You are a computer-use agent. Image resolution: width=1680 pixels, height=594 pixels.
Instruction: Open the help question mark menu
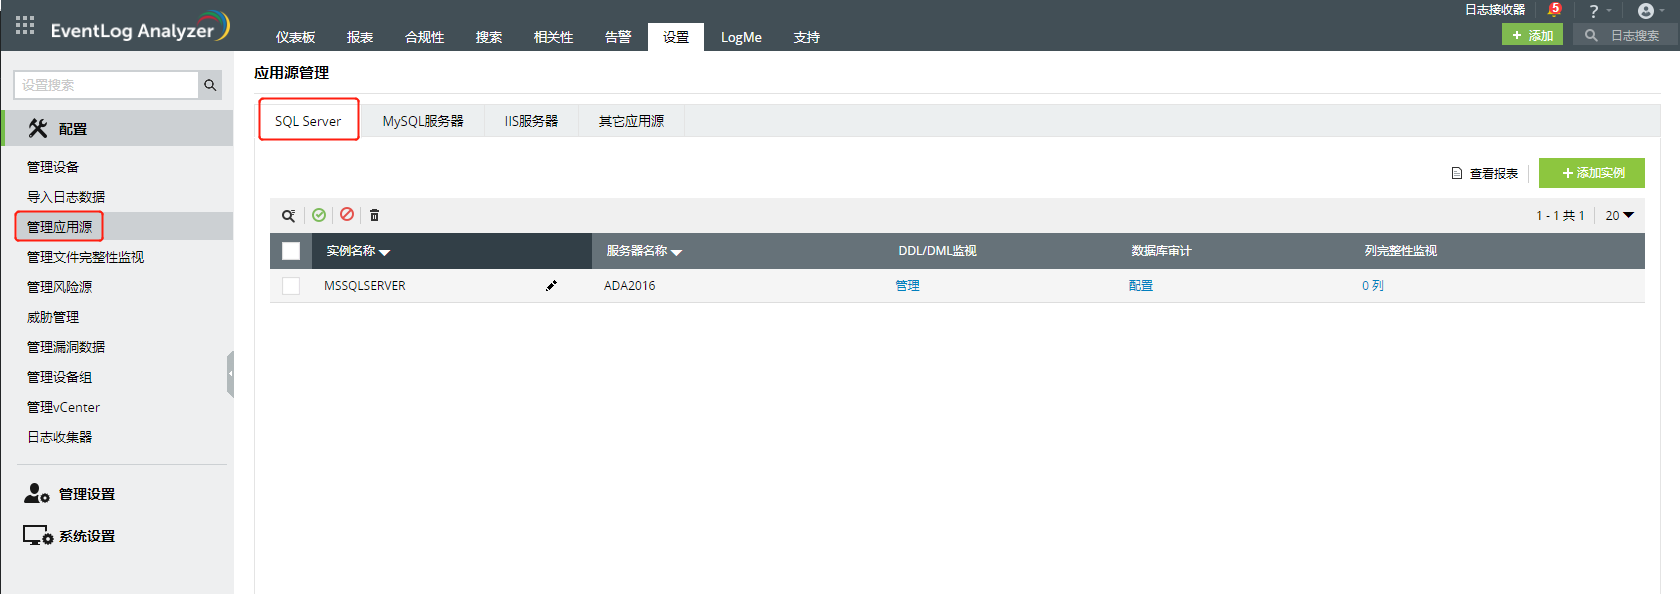pyautogui.click(x=1594, y=11)
